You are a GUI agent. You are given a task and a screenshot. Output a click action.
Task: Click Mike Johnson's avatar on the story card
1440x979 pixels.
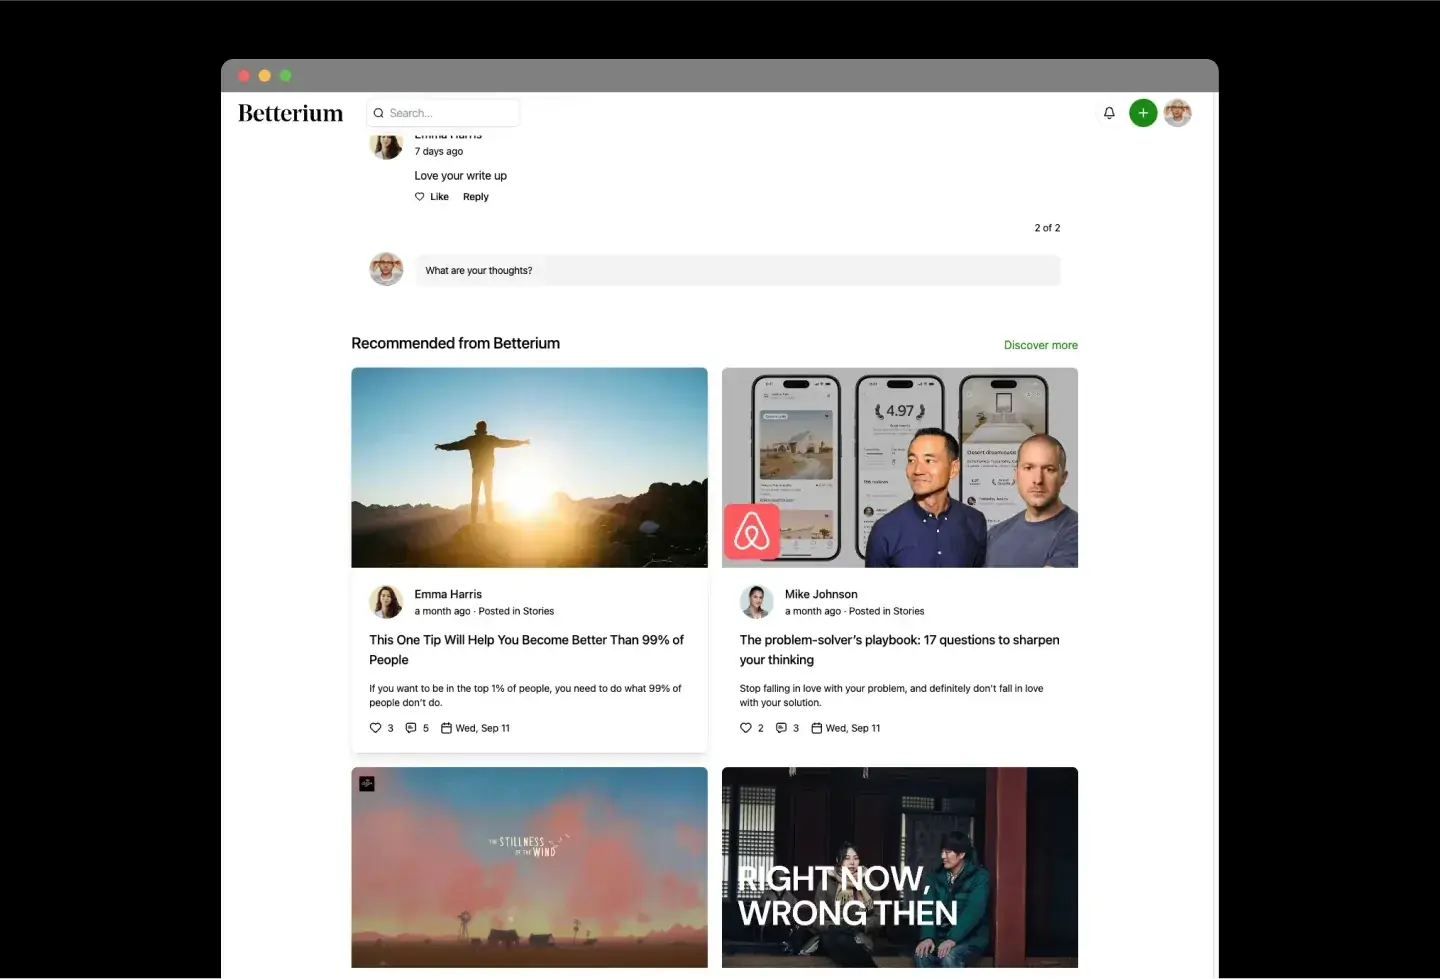coord(757,602)
